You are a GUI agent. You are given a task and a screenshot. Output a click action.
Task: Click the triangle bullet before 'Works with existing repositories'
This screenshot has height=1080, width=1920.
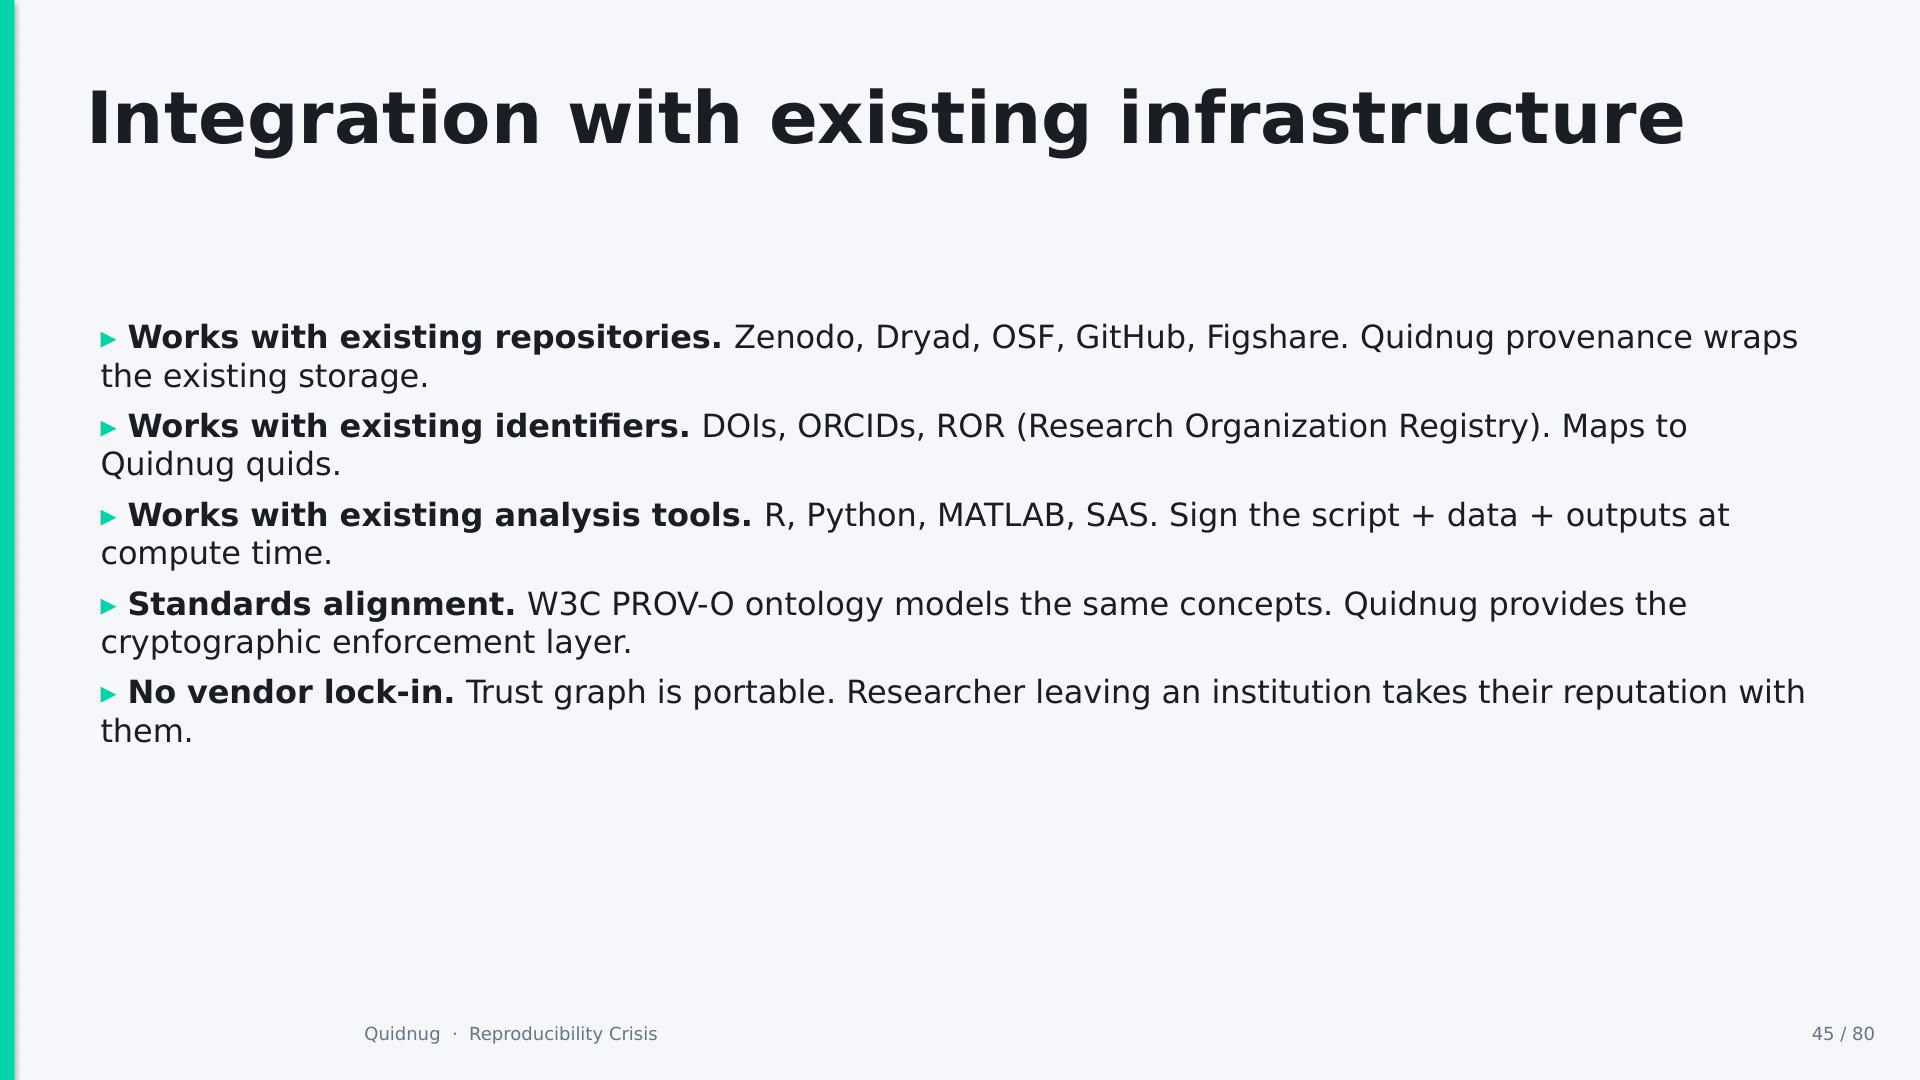click(x=109, y=340)
